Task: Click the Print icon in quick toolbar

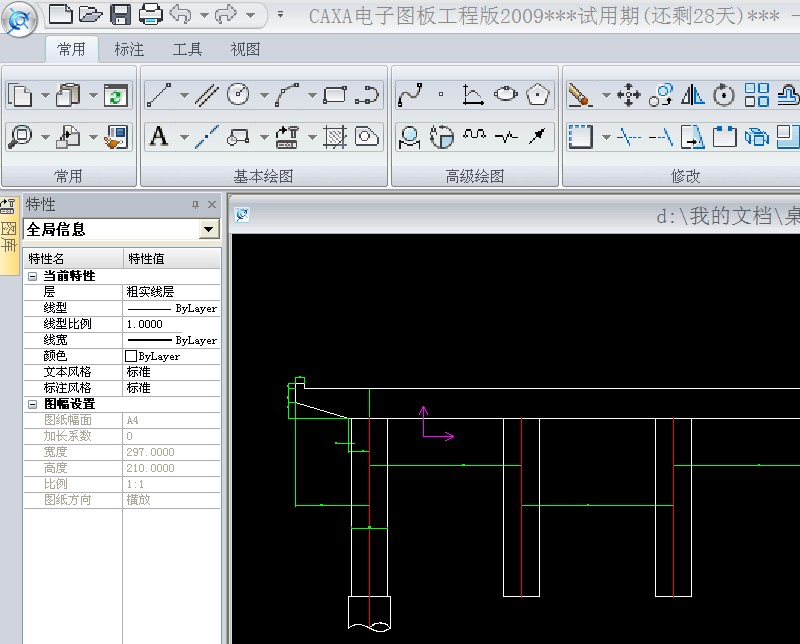Action: pyautogui.click(x=150, y=14)
